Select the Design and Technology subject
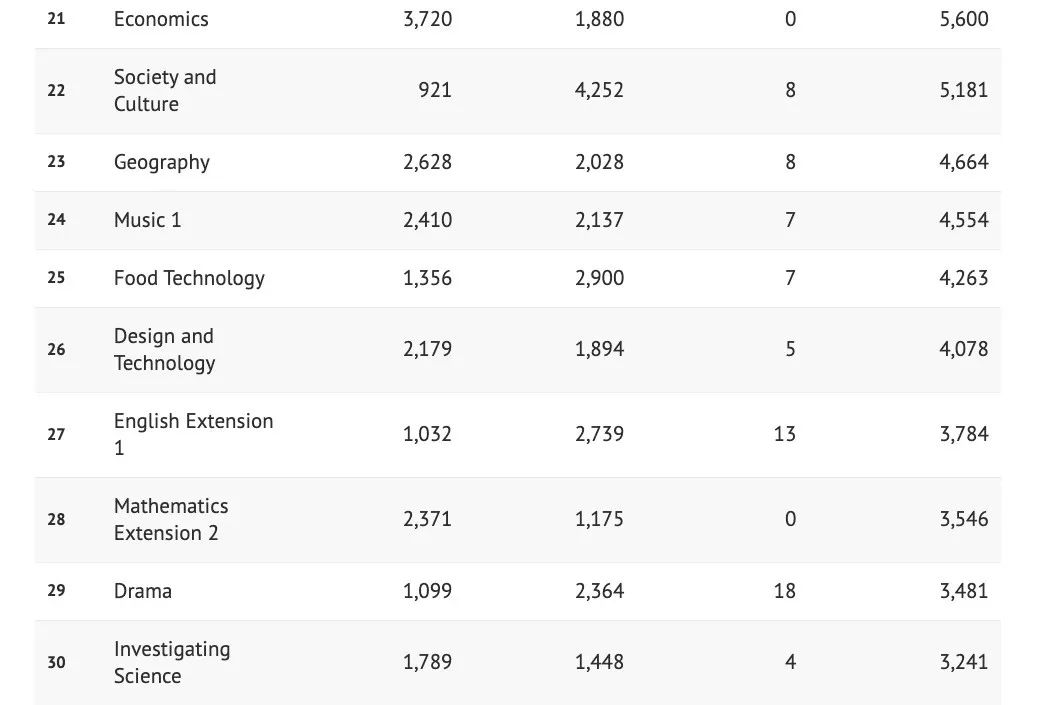Image resolution: width=1040 pixels, height=705 pixels. pos(164,349)
